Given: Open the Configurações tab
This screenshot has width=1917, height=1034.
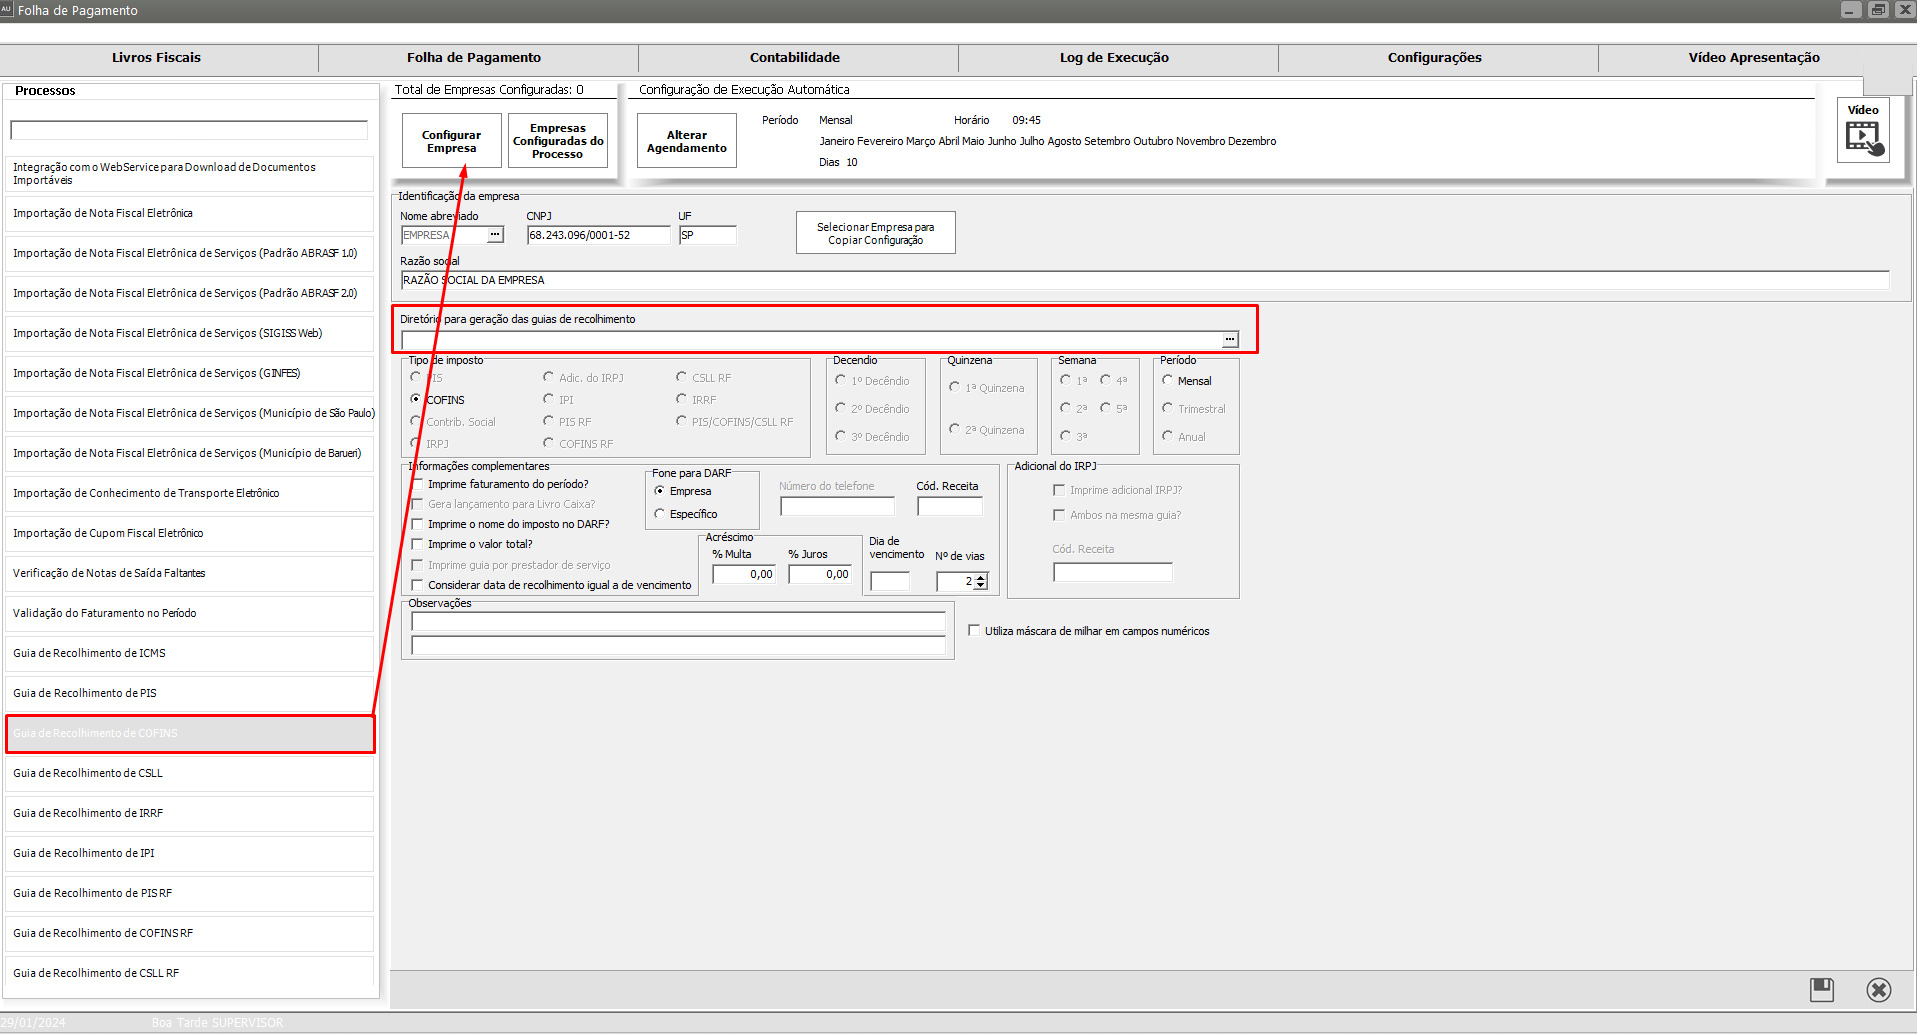Looking at the screenshot, I should click(1435, 58).
